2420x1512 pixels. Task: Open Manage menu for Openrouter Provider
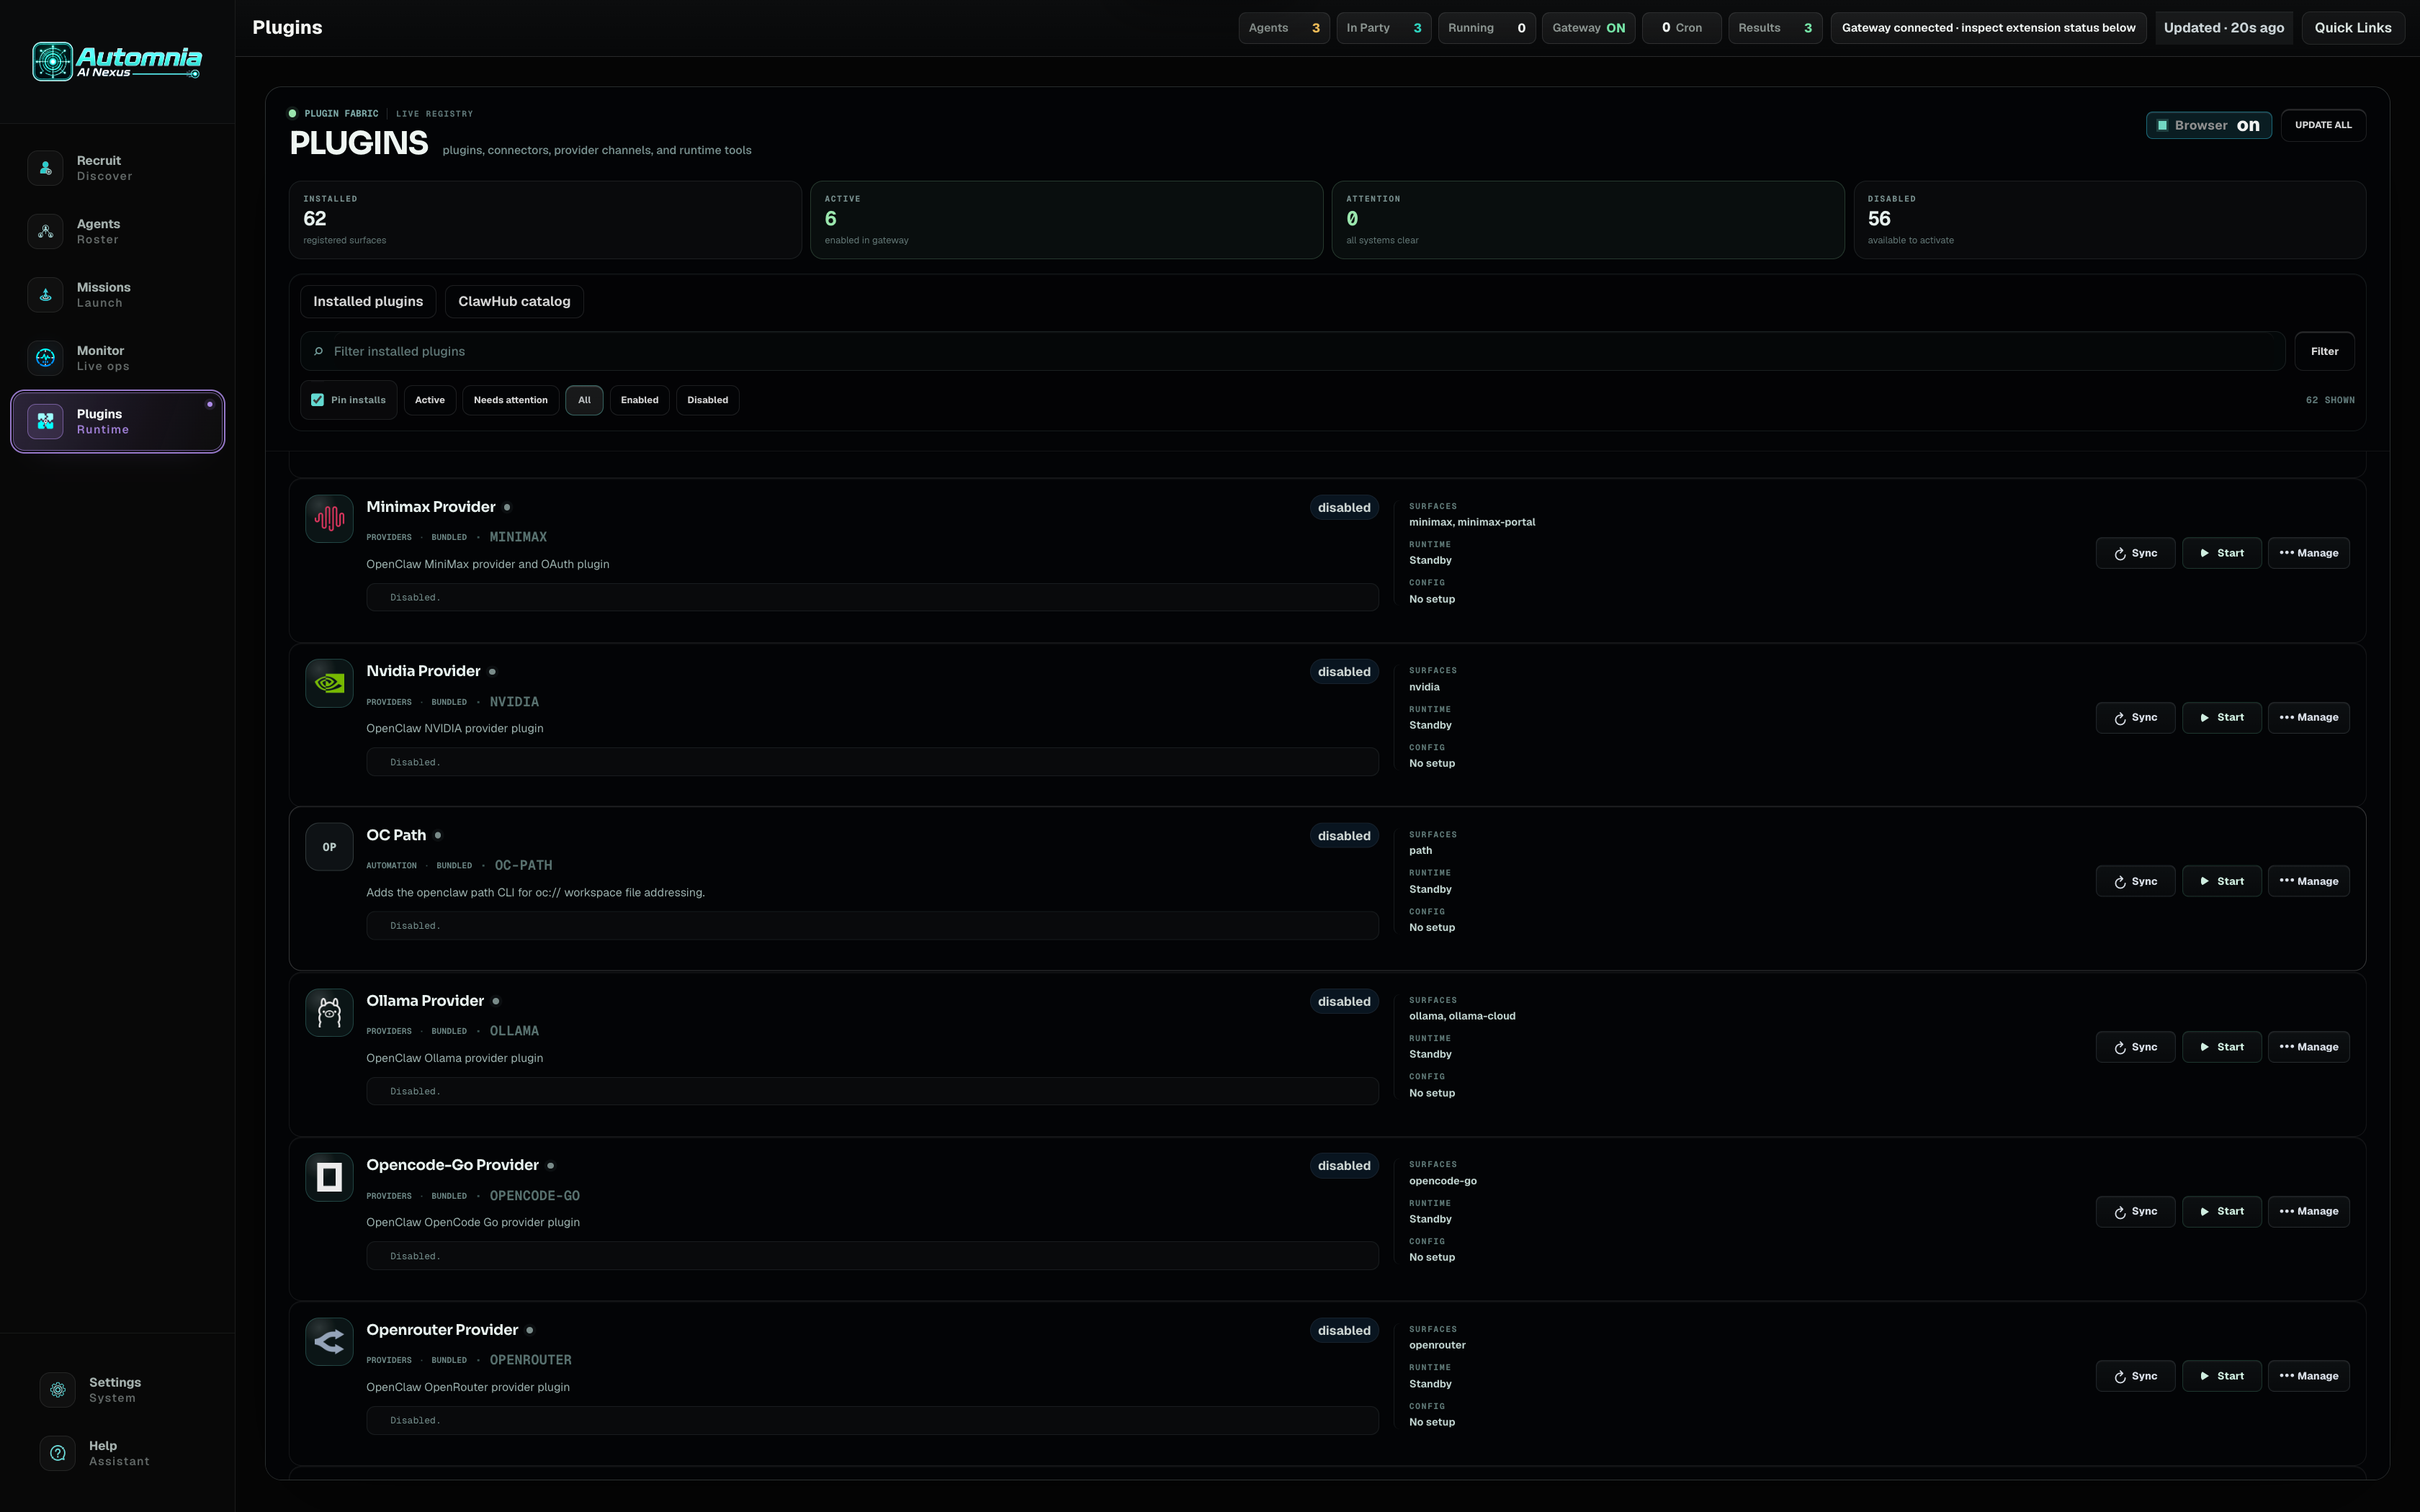coord(2308,1376)
